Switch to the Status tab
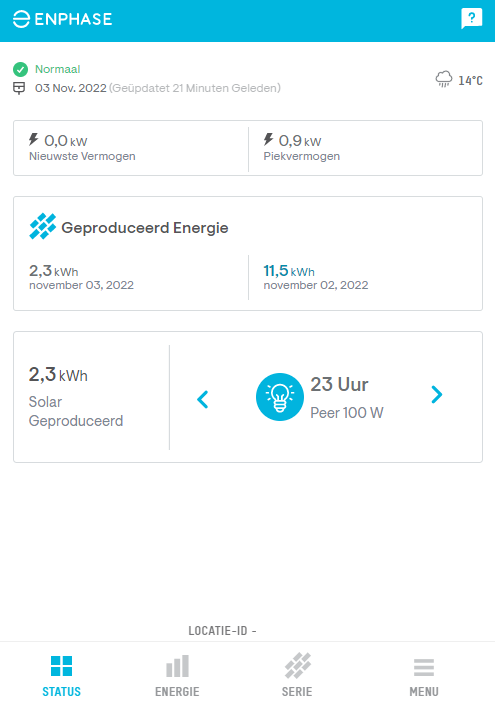The height and width of the screenshot is (704, 495). point(62,676)
